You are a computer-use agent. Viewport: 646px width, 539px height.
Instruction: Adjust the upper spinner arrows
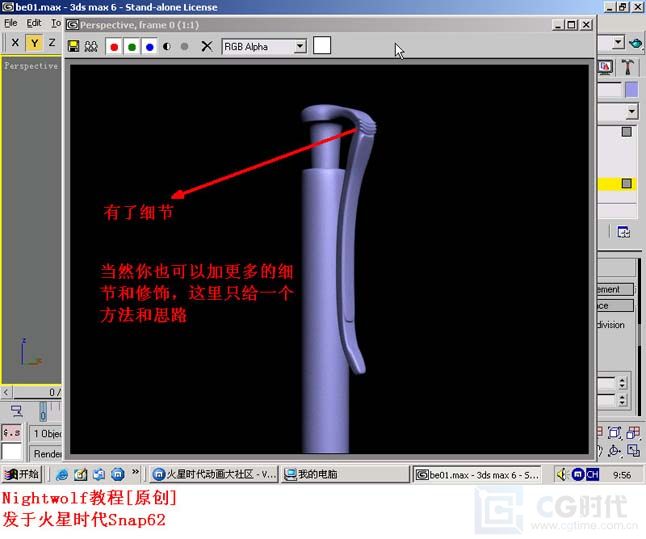pos(622,383)
